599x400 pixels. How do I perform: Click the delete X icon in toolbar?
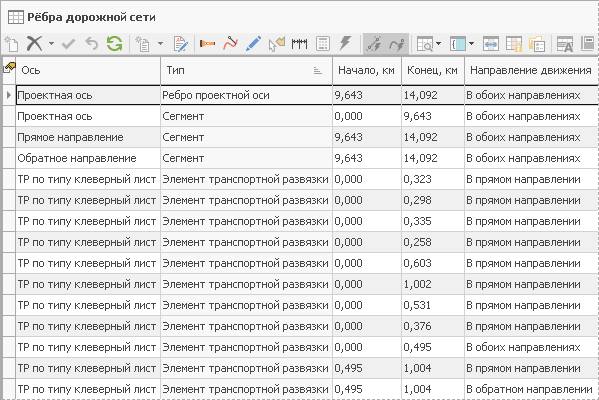click(34, 44)
